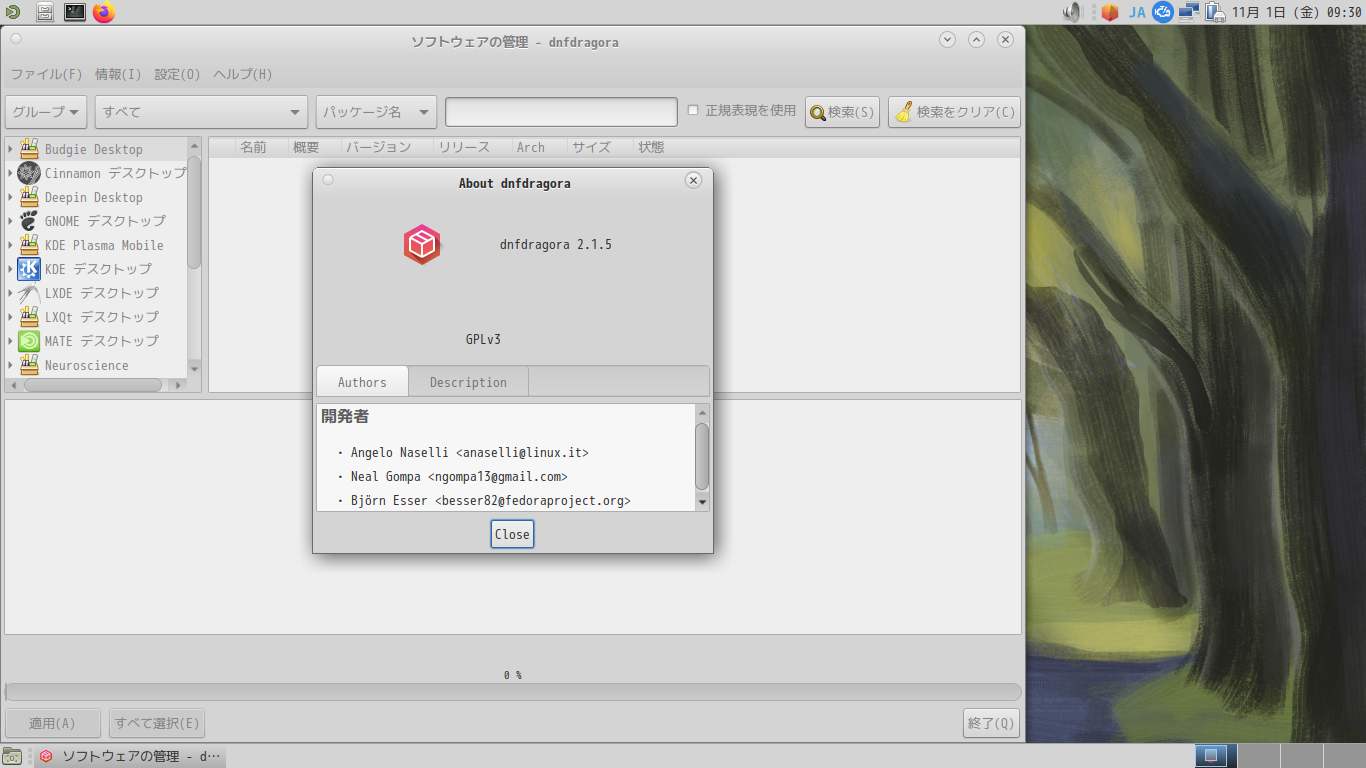
Task: Launch Firefox from the top panel
Action: (104, 12)
